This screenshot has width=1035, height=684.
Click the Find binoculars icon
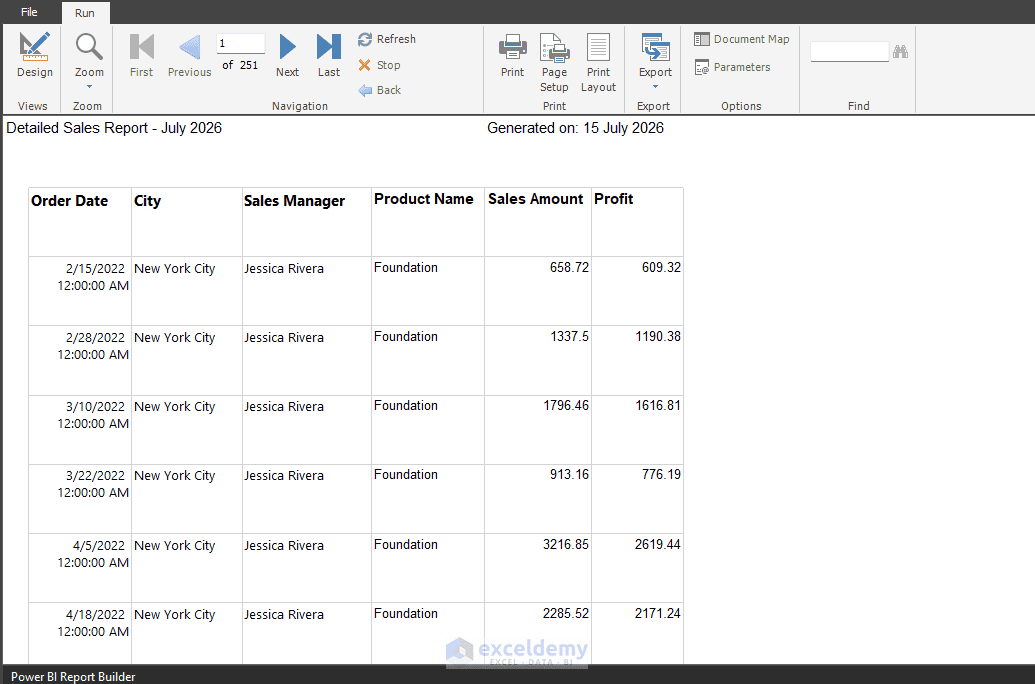tap(900, 51)
